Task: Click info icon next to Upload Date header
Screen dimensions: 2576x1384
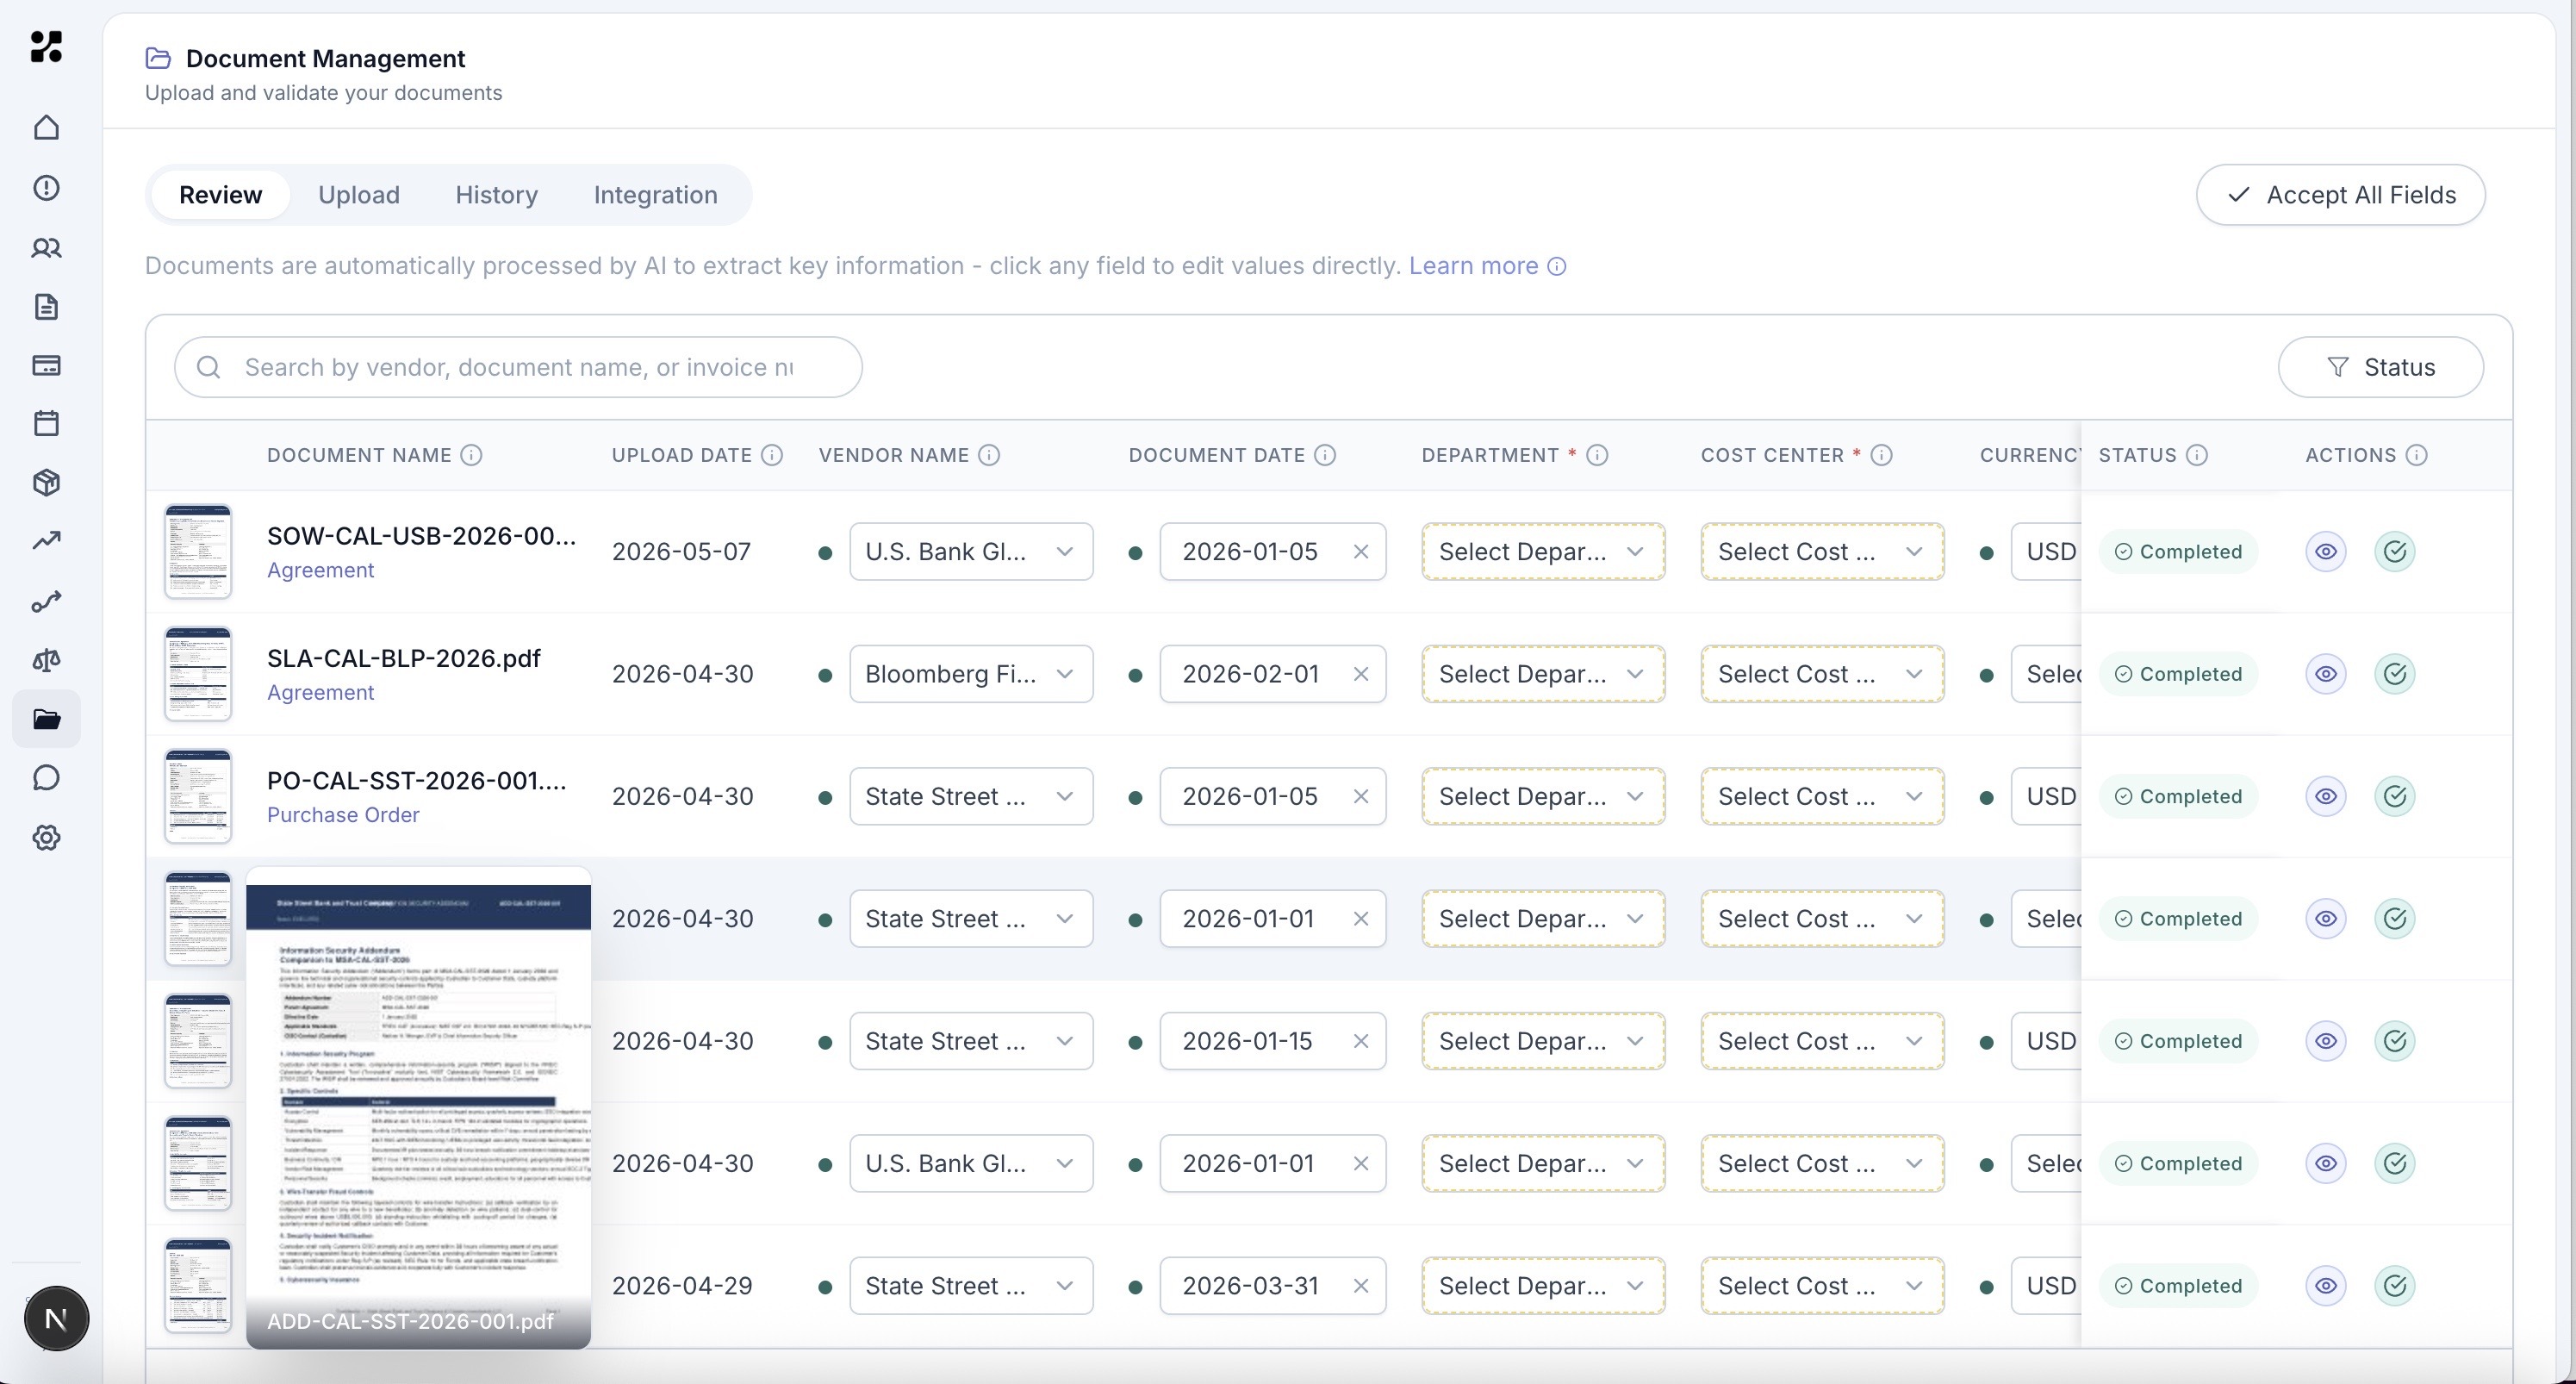Action: pos(772,455)
